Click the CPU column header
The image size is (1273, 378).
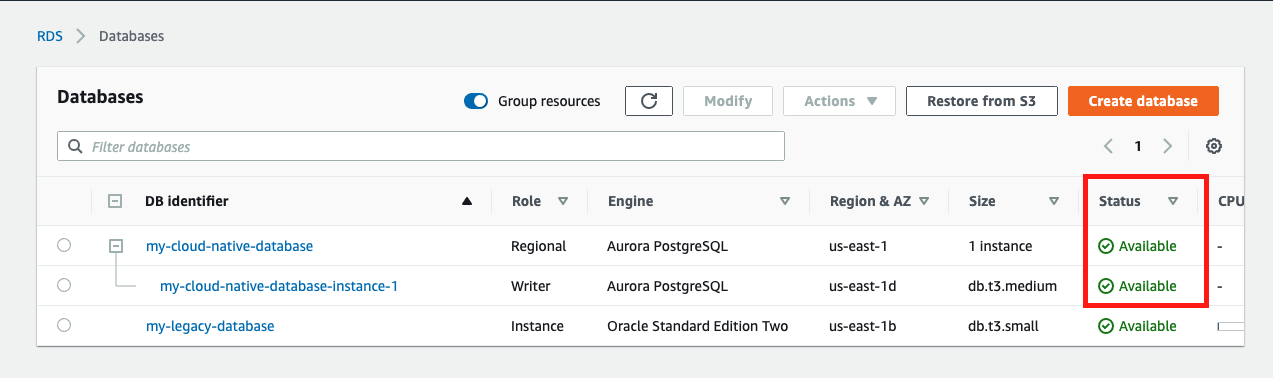1231,201
